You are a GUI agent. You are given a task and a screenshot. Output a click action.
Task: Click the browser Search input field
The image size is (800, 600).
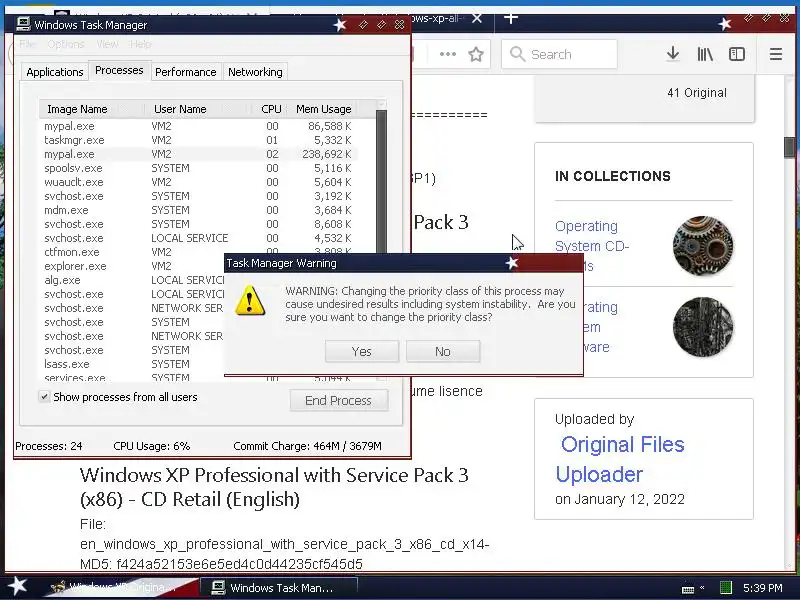pos(559,54)
